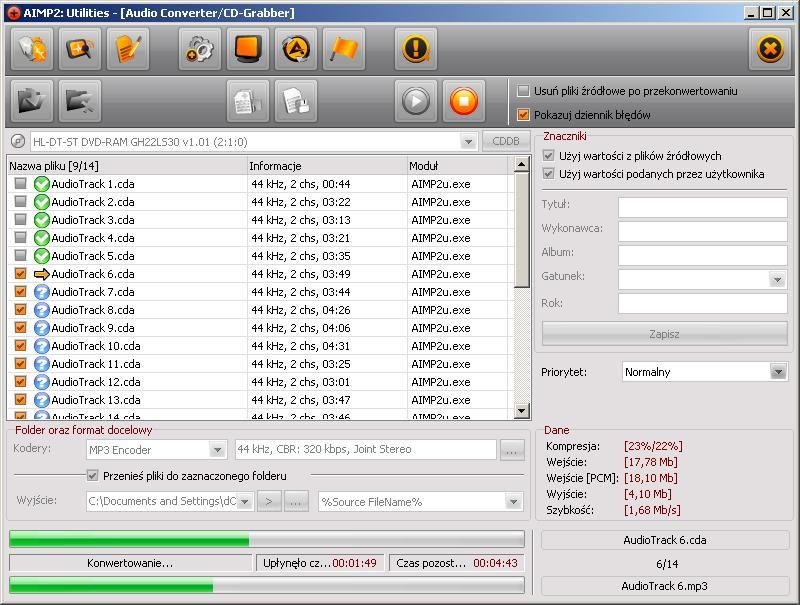Toggle 'Użyj wartości podanych przez użytkownika' checkbox

(548, 174)
